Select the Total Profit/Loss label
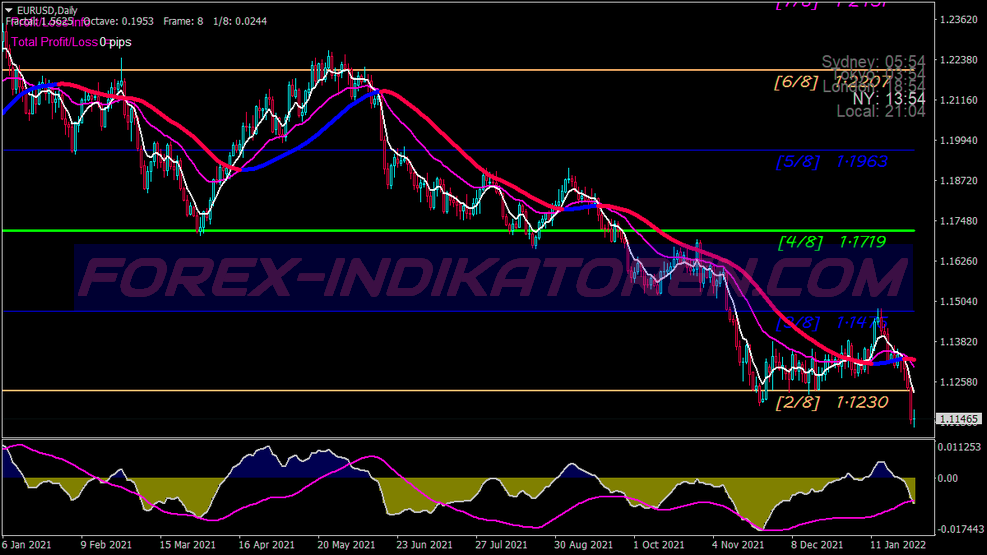Image resolution: width=987 pixels, height=555 pixels. tap(54, 42)
